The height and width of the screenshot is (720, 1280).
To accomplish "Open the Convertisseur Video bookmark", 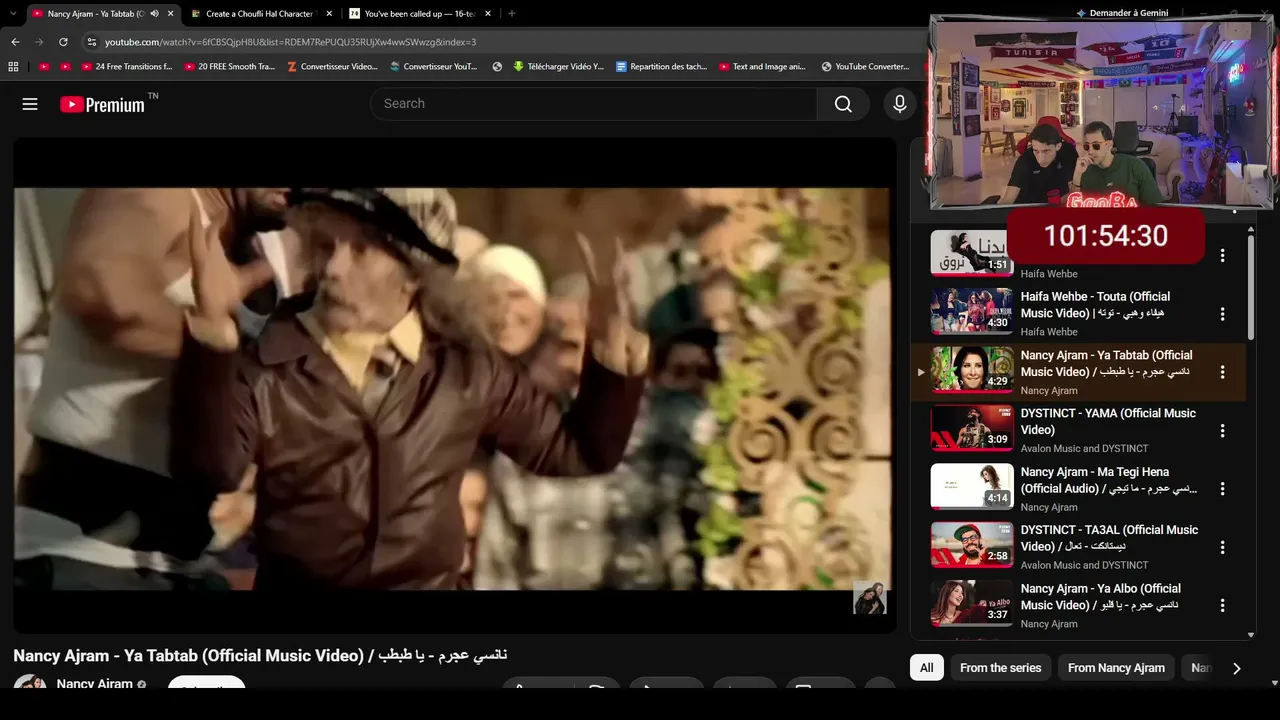I will pyautogui.click(x=333, y=67).
